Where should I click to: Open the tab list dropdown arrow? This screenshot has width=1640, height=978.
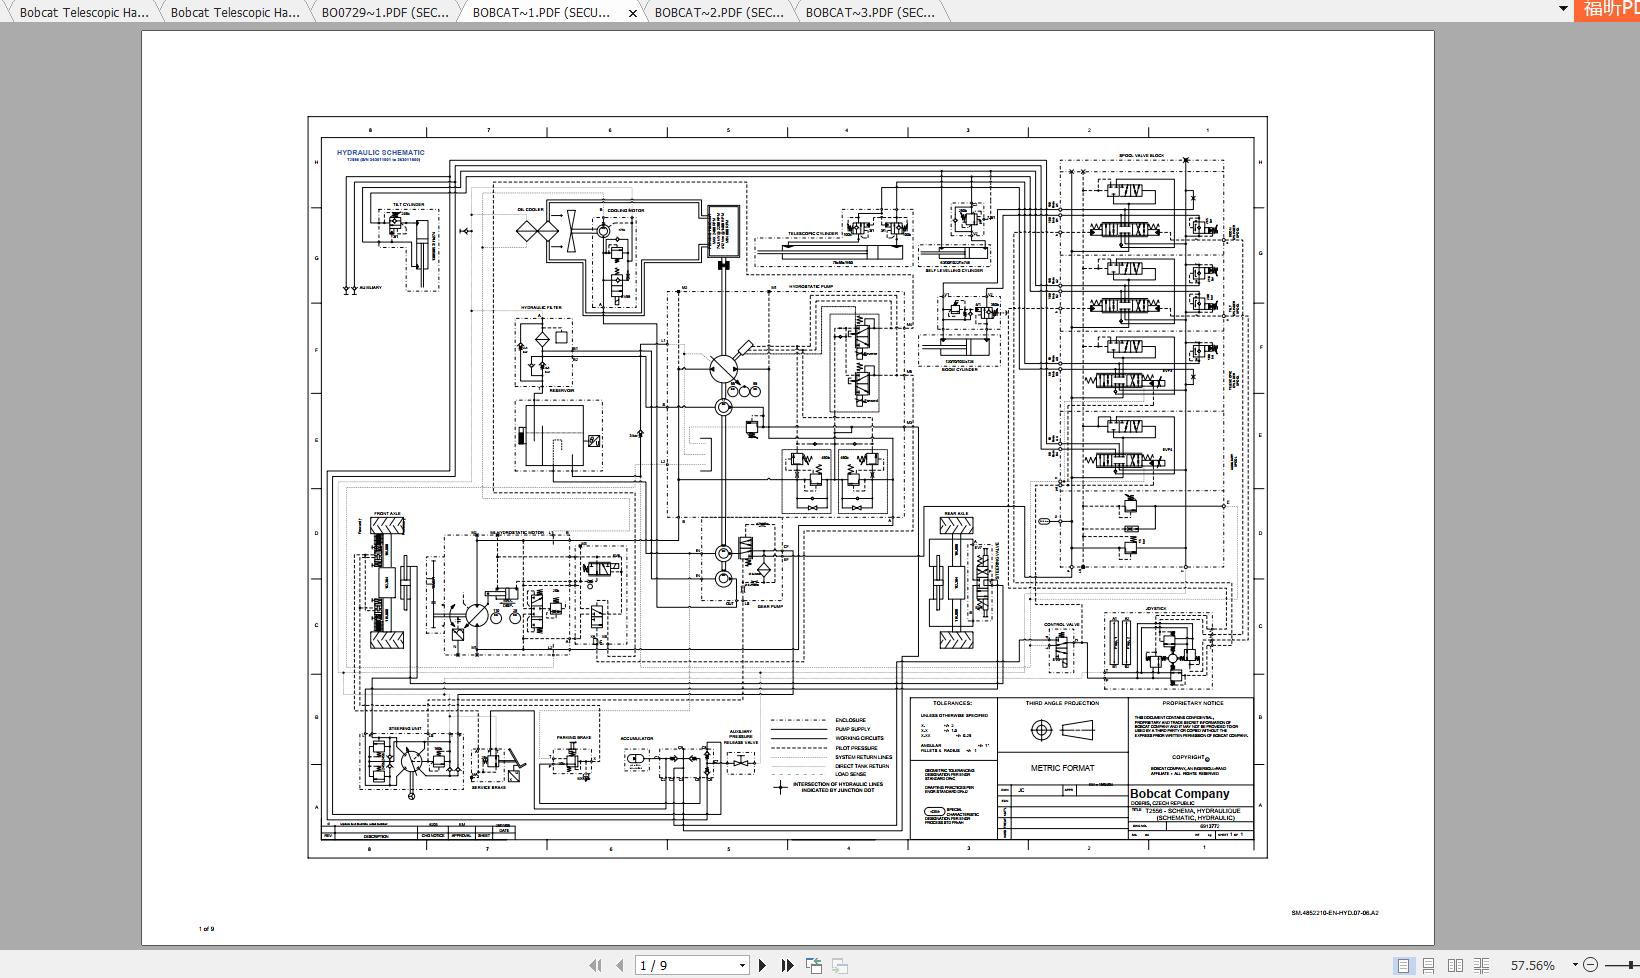(x=1563, y=8)
